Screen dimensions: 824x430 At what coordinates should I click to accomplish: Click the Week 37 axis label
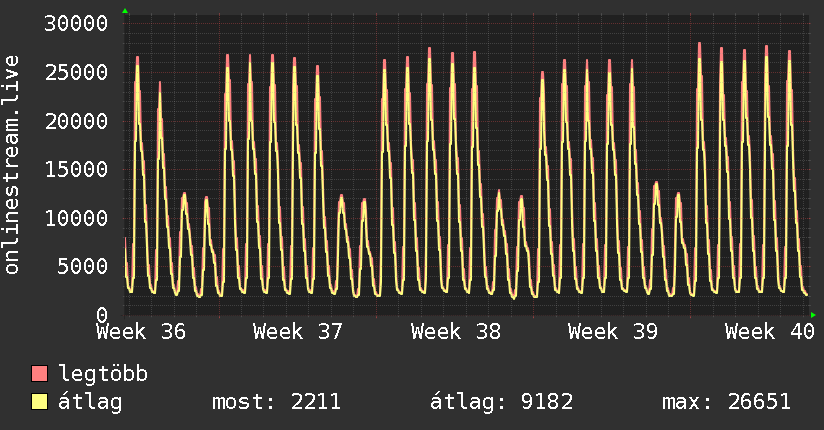tap(298, 332)
